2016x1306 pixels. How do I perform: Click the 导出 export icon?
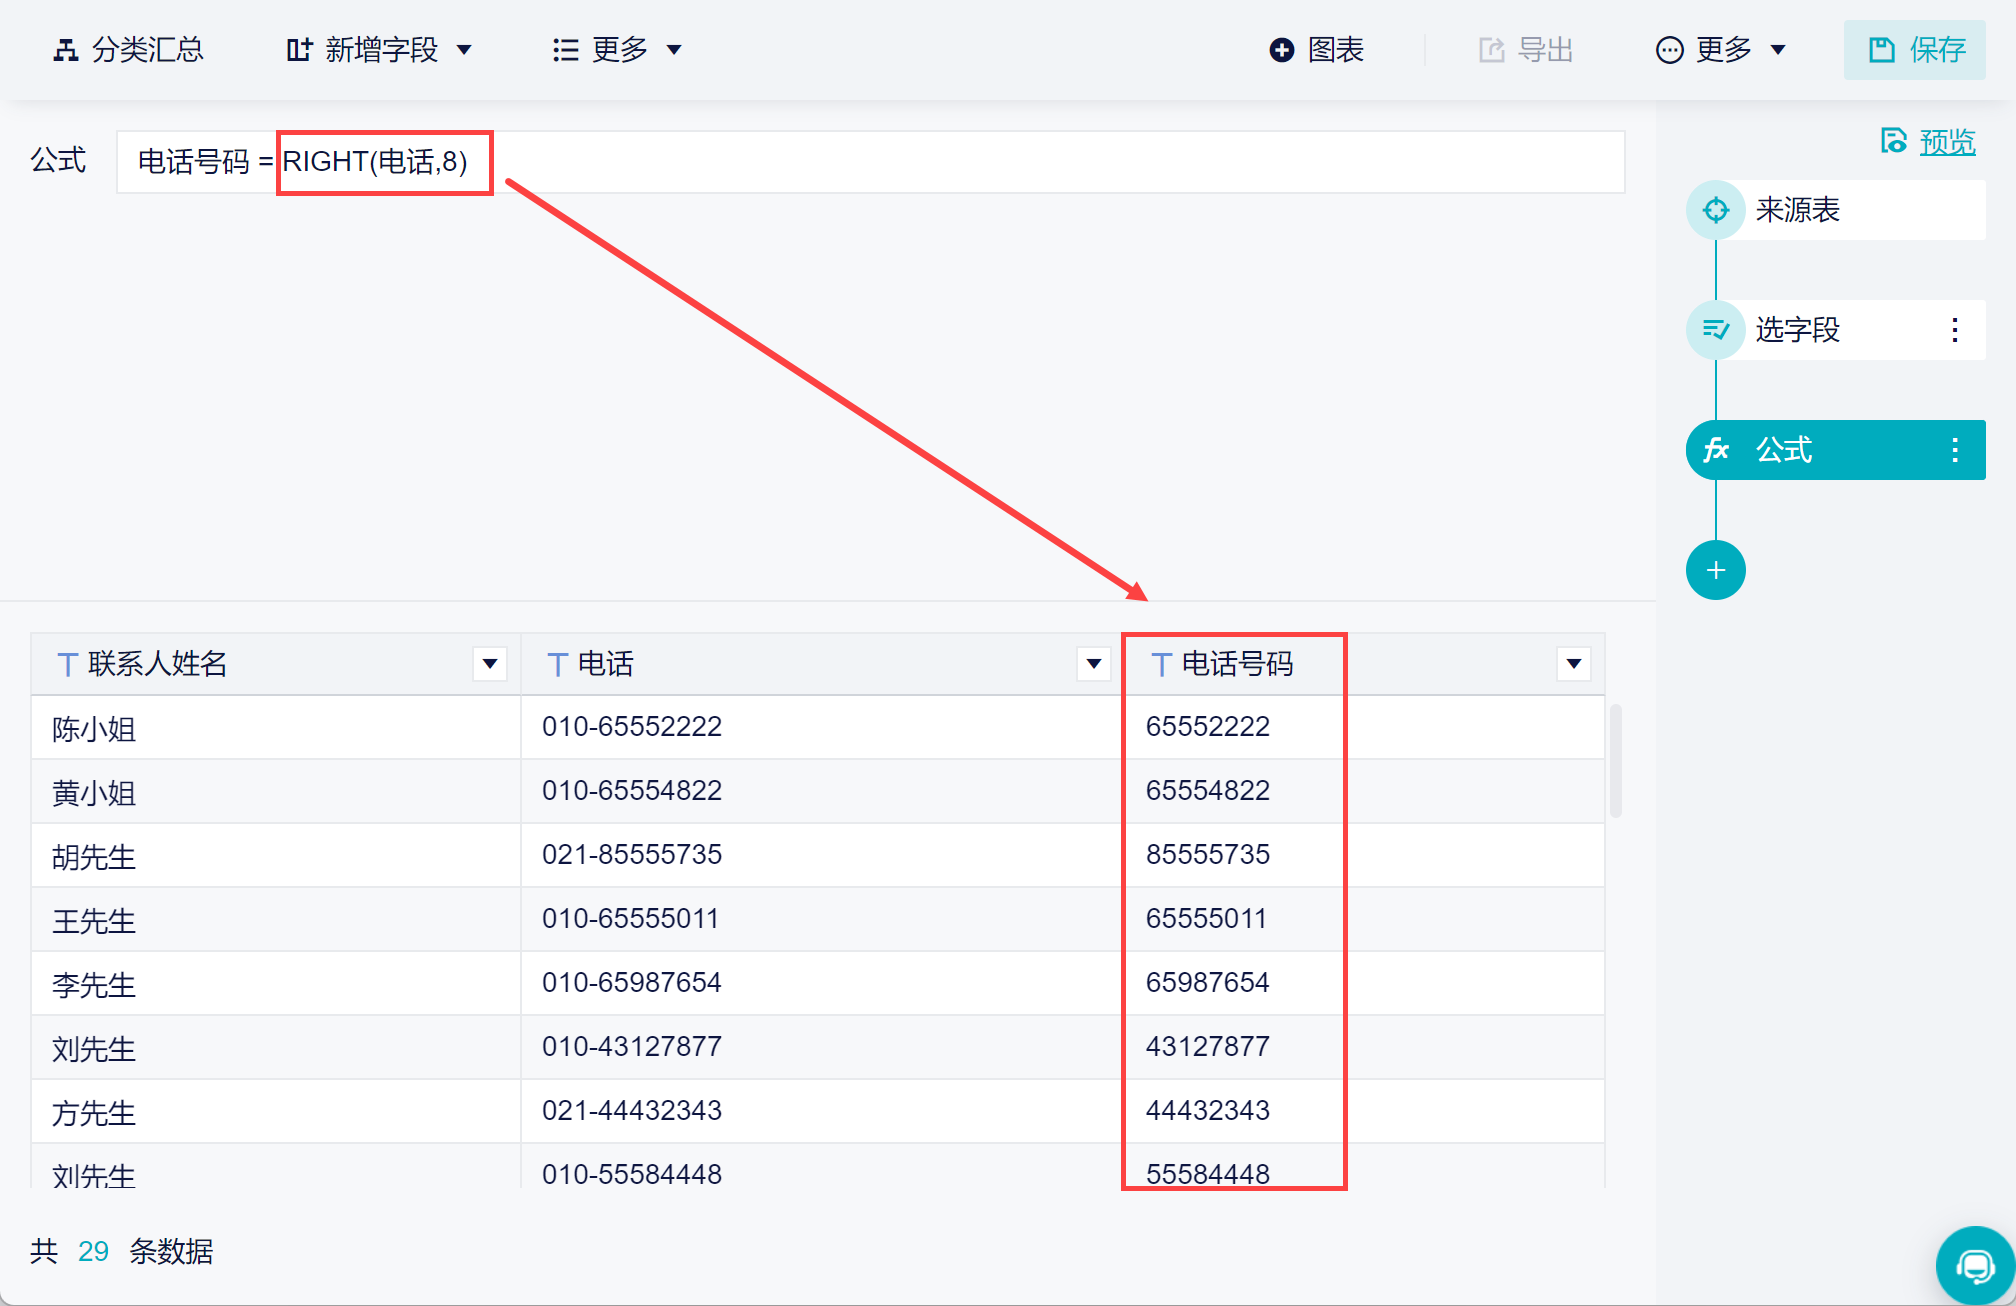point(1491,50)
